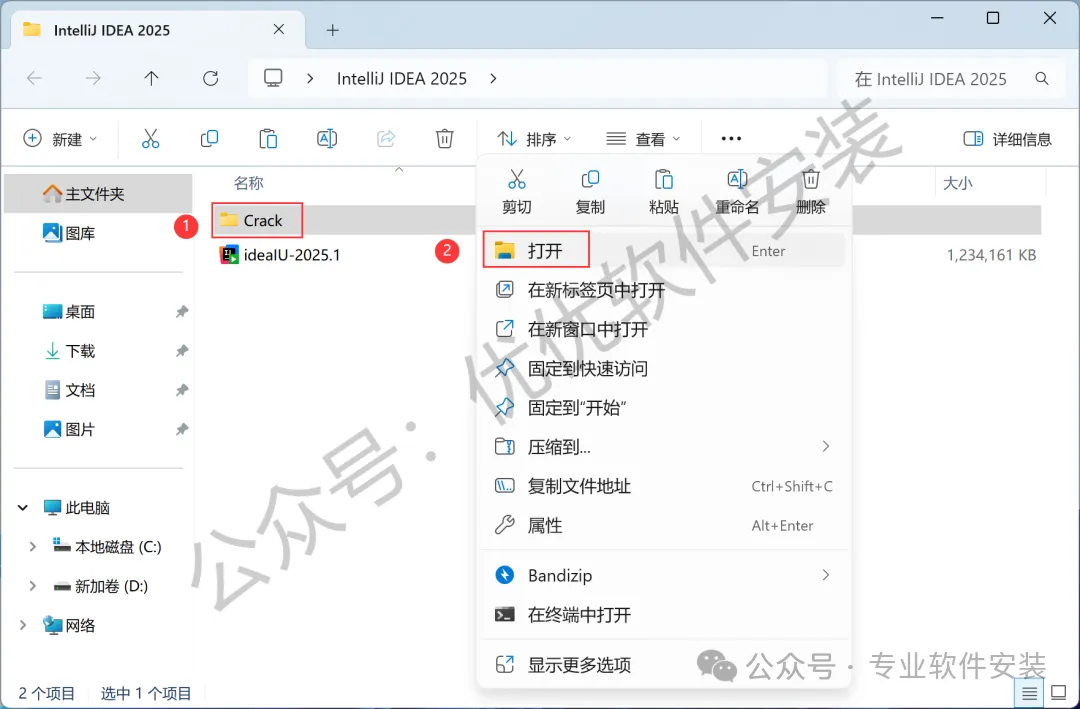This screenshot has width=1080, height=709.
Task: Click the Copy icon in the toolbar
Action: pos(209,138)
